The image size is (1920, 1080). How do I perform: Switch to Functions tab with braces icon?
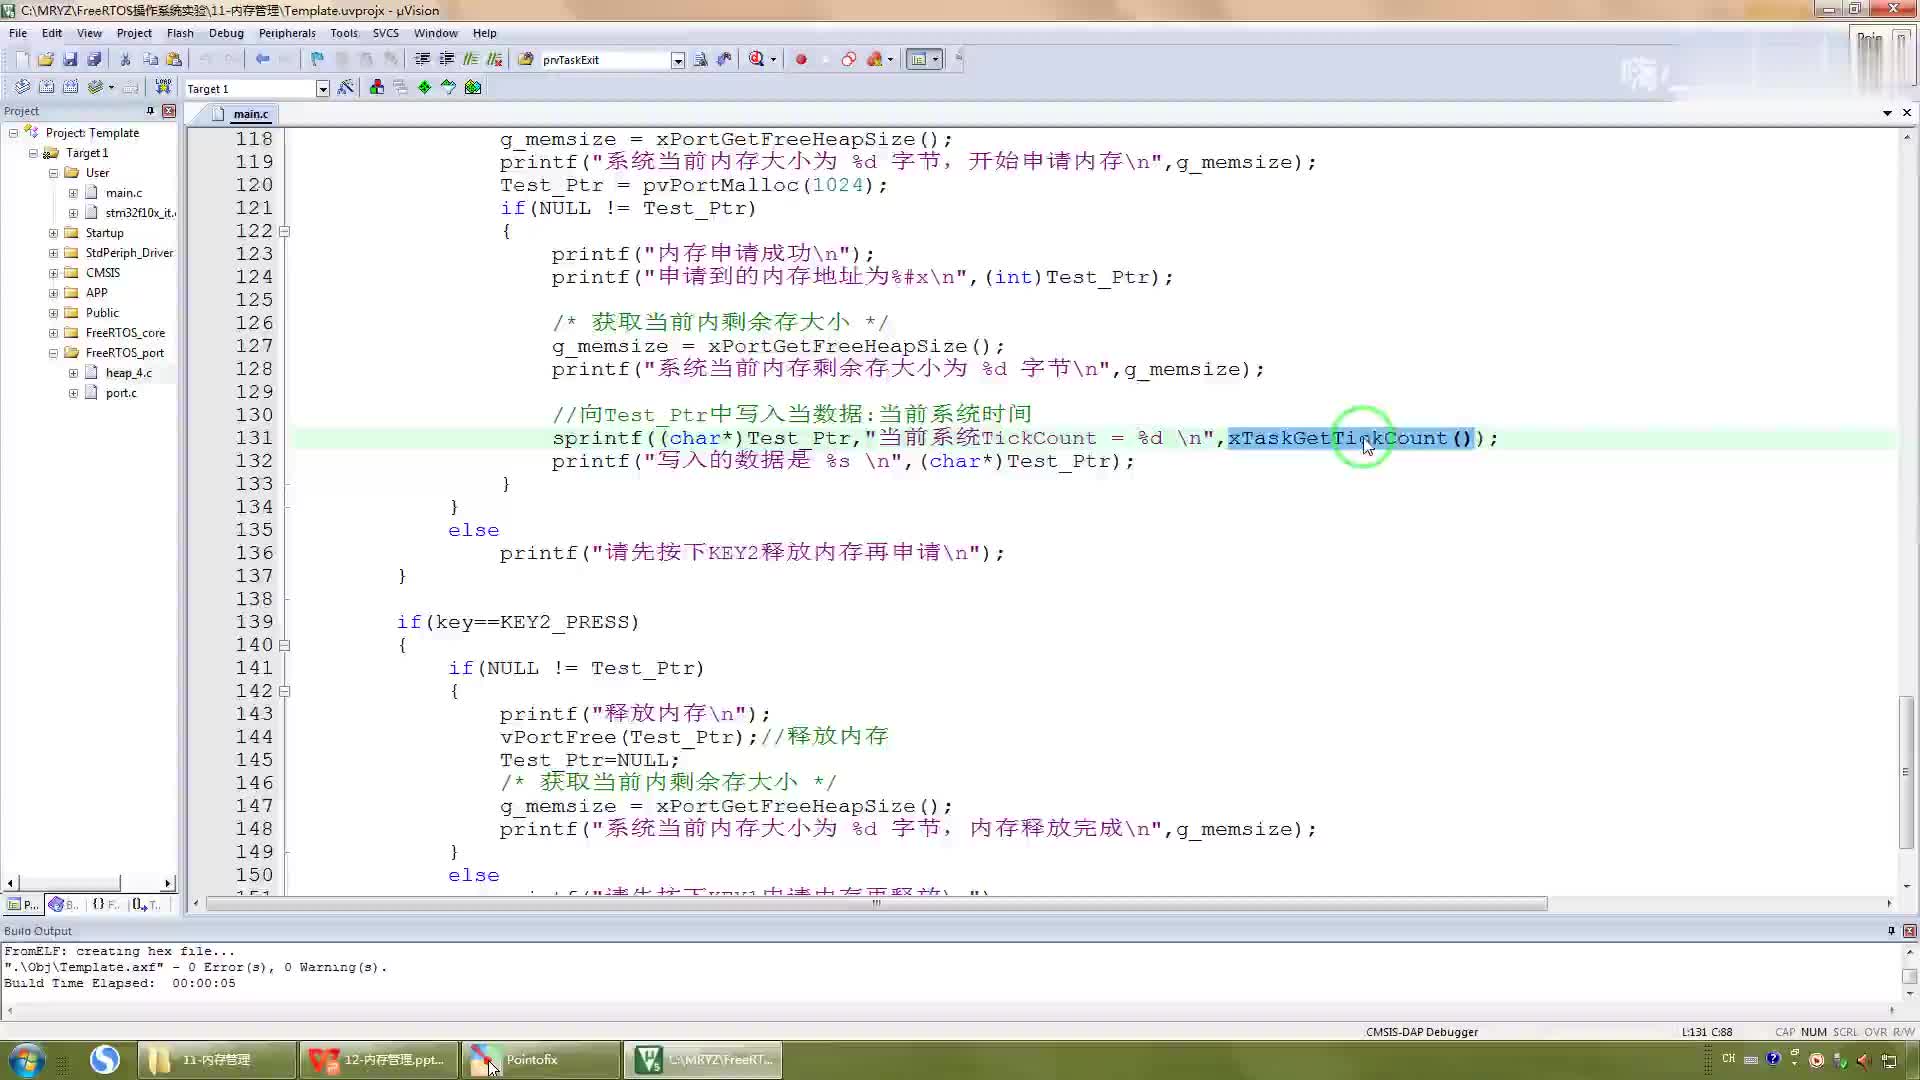tap(106, 904)
